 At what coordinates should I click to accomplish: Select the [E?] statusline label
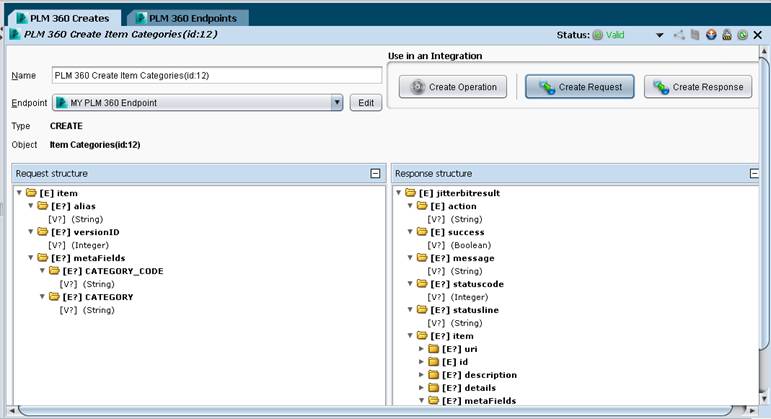[464, 310]
